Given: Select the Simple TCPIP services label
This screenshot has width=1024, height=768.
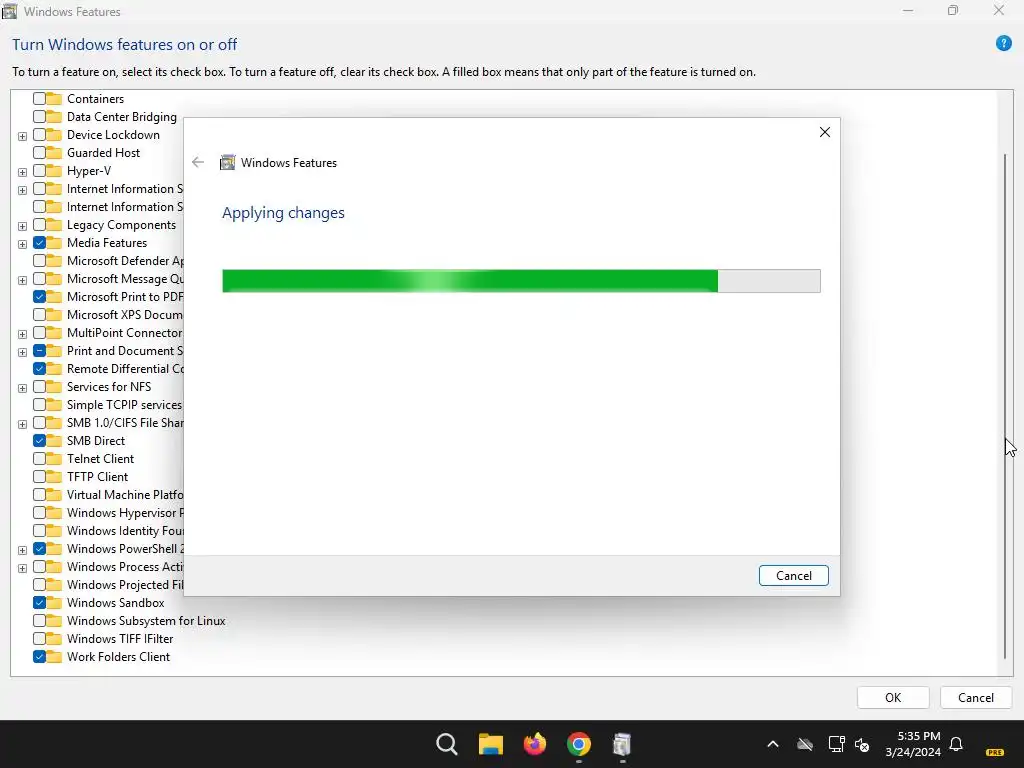Looking at the screenshot, I should (124, 405).
